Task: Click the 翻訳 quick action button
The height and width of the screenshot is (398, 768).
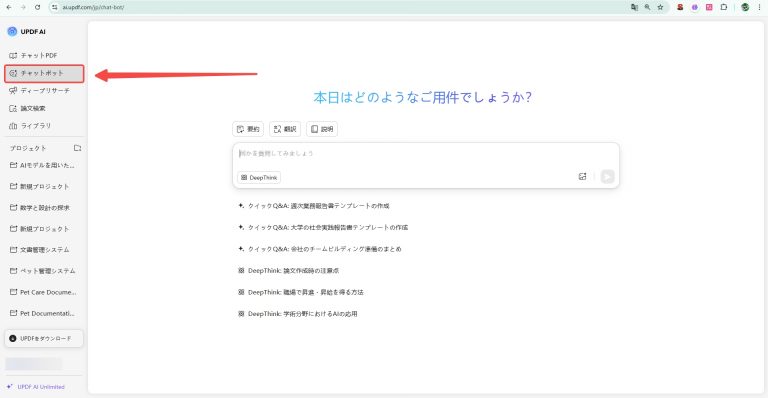Action: (x=285, y=129)
